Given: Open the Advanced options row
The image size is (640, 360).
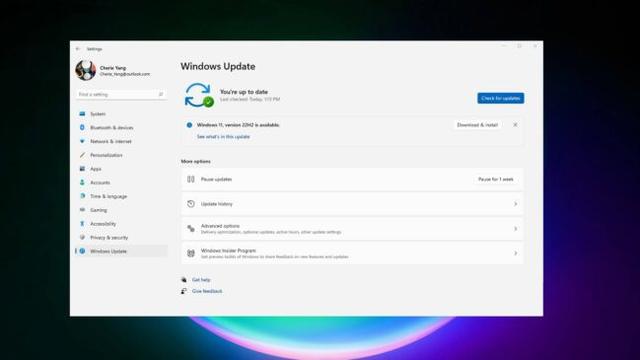Looking at the screenshot, I should [352, 229].
